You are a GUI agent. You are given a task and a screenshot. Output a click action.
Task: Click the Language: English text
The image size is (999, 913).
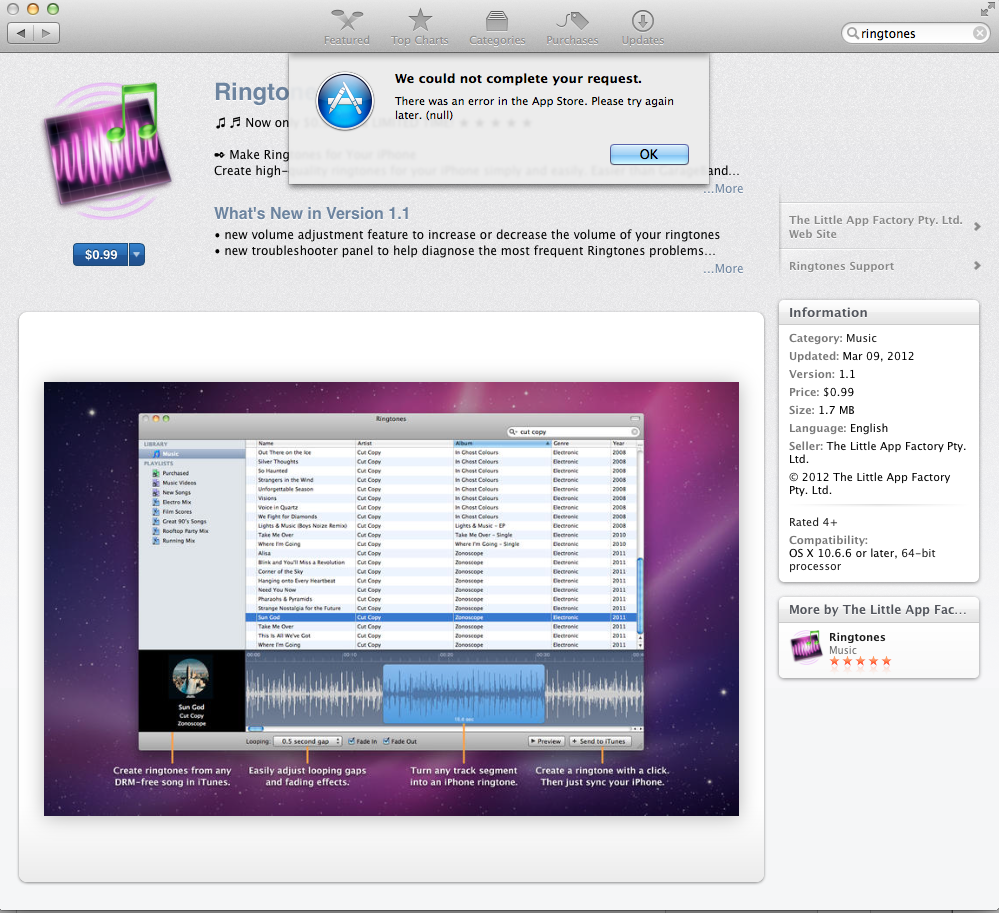(838, 428)
